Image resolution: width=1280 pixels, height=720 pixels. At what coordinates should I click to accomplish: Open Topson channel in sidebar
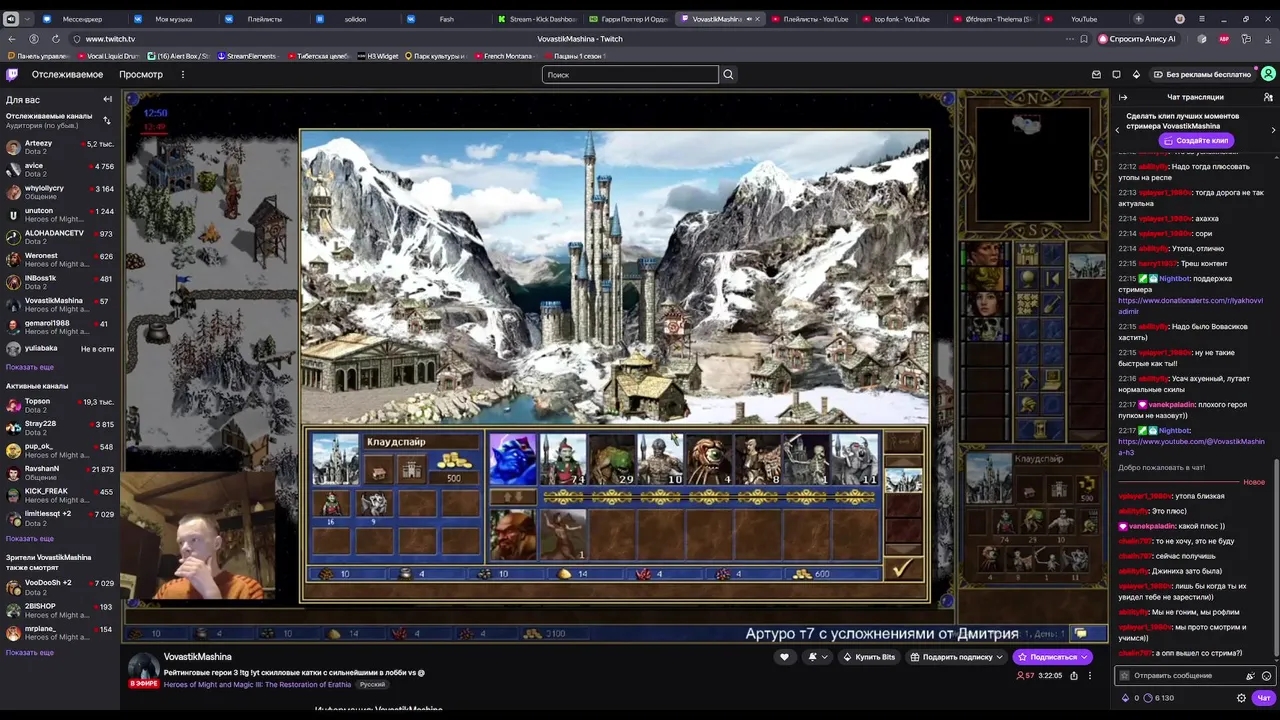[60, 405]
